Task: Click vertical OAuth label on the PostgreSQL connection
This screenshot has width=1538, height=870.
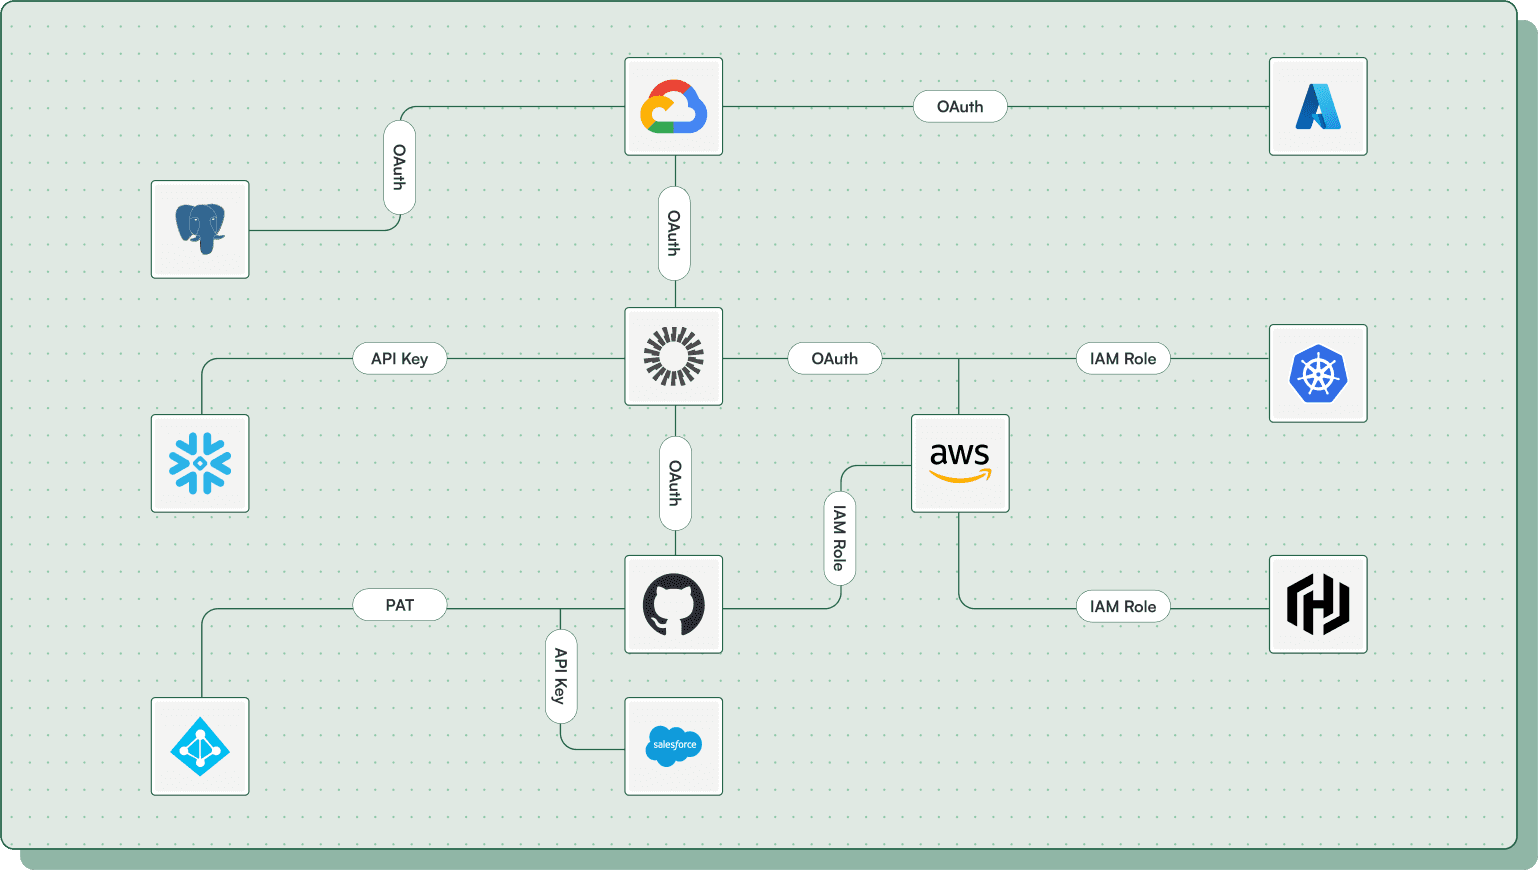Action: pos(400,167)
